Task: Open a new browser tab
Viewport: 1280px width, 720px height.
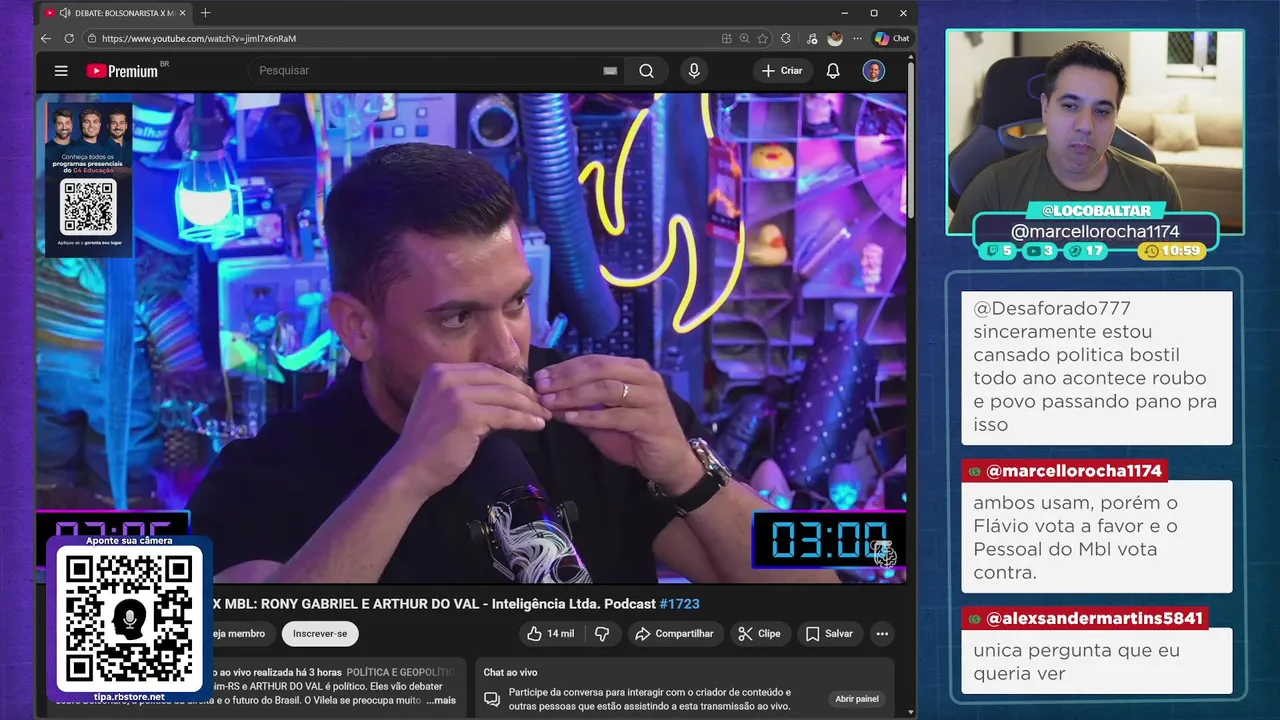Action: coord(205,13)
